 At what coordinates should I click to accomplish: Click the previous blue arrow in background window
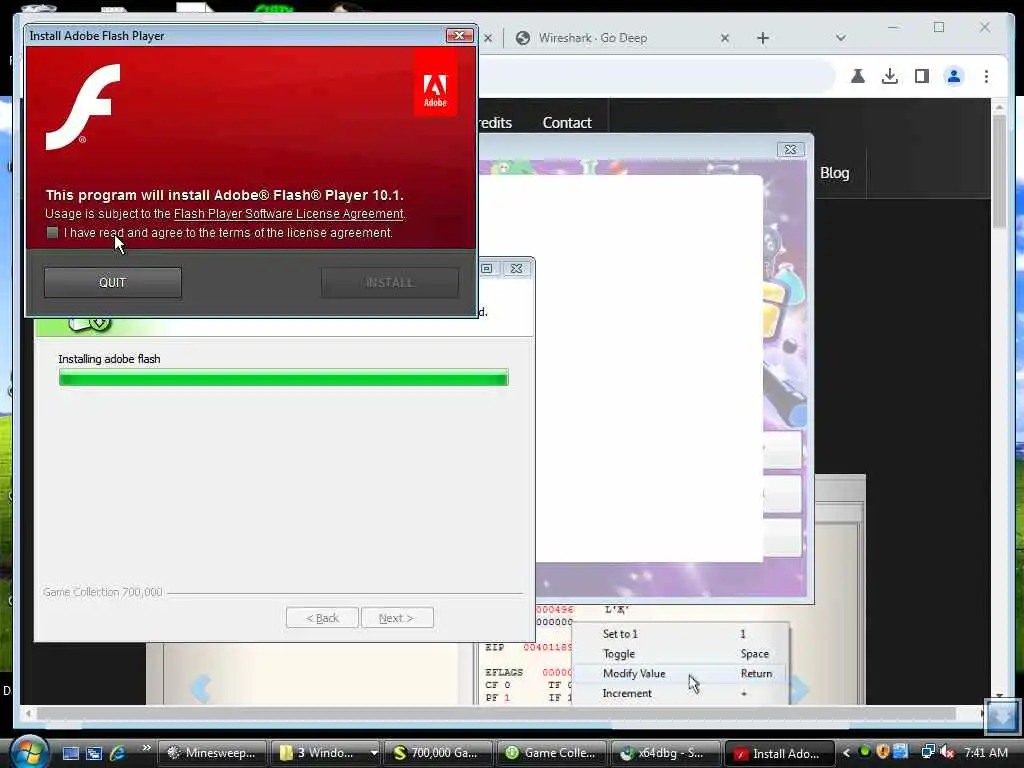click(x=200, y=688)
